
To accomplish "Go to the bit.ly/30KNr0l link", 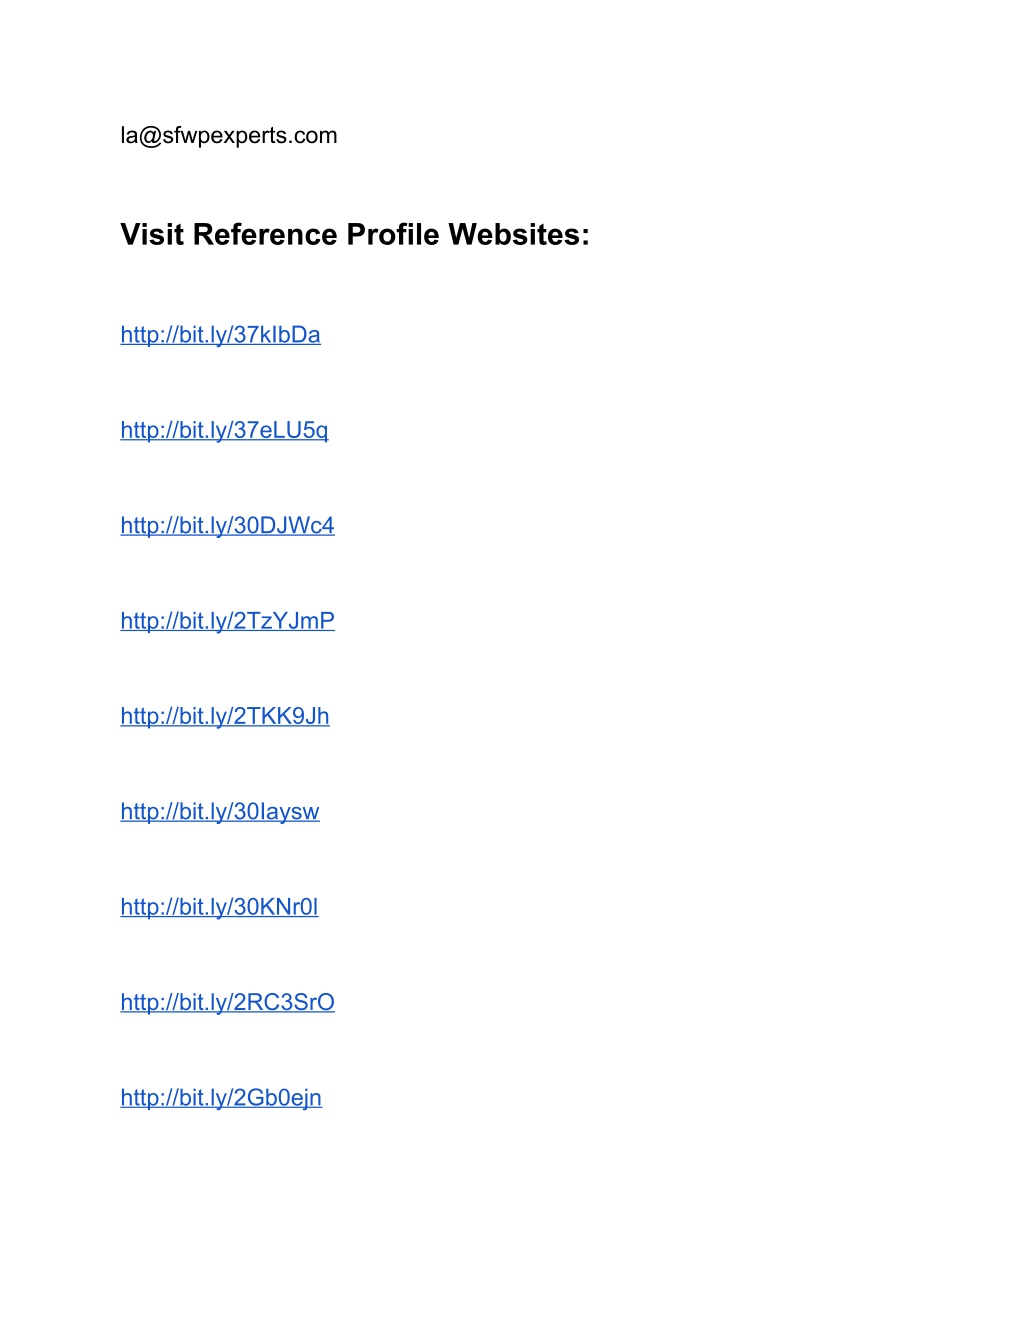I will [219, 907].
